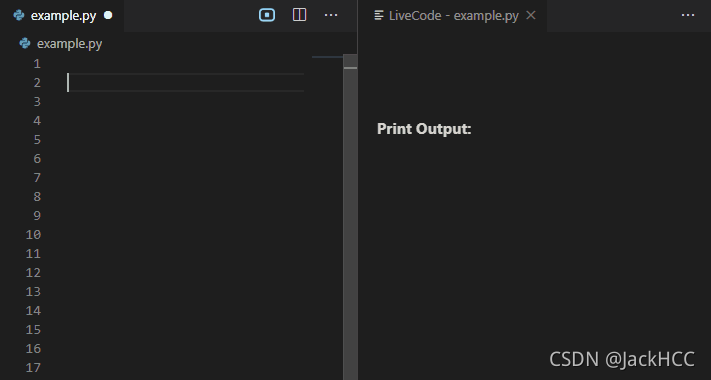Switch to LiveCode - example.py tab

(x=453, y=15)
